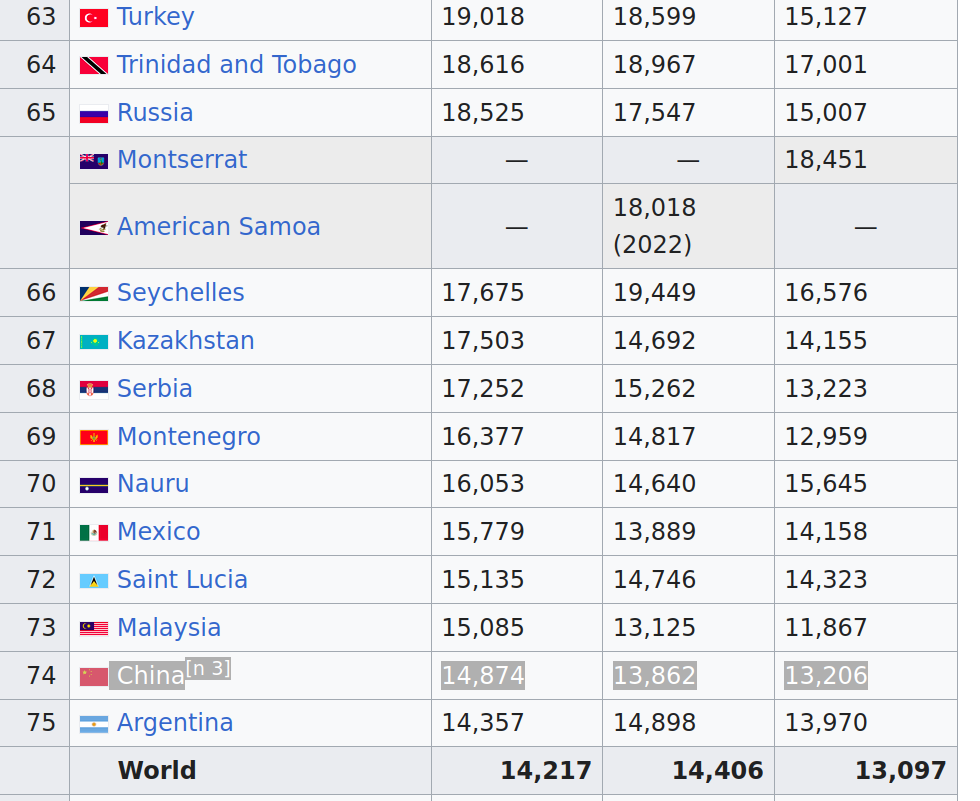Click the Seychelles flag icon
Image resolution: width=980 pixels, height=801 pixels.
[x=94, y=294]
